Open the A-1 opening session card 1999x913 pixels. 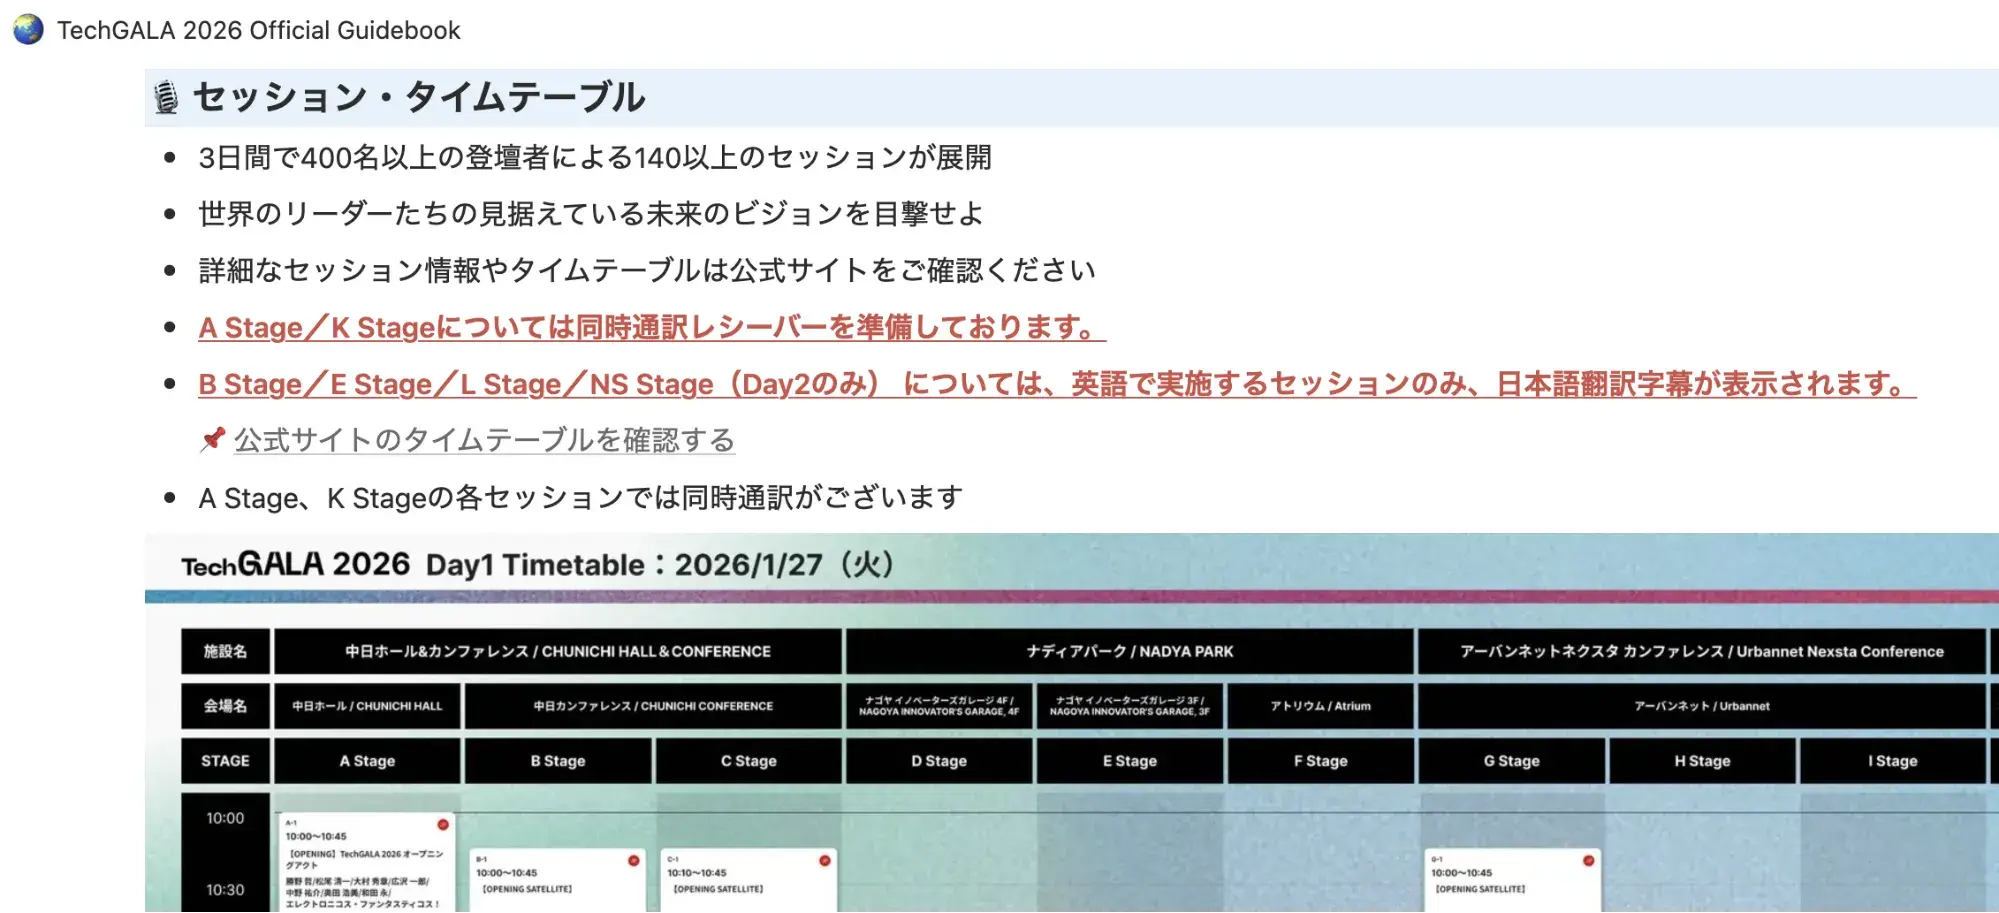(x=364, y=865)
